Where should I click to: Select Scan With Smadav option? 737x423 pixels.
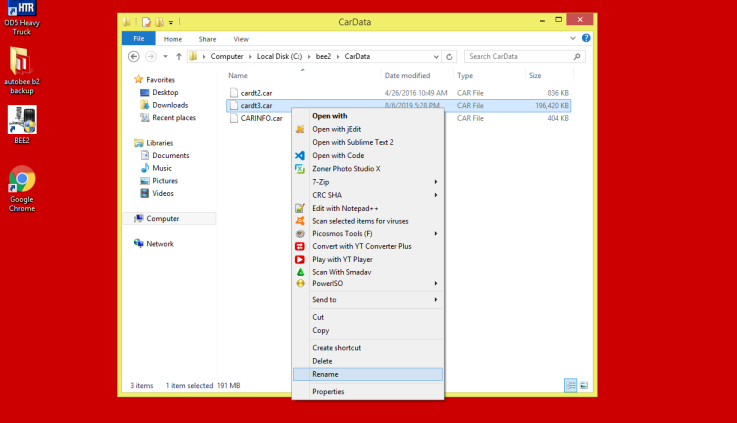click(342, 272)
